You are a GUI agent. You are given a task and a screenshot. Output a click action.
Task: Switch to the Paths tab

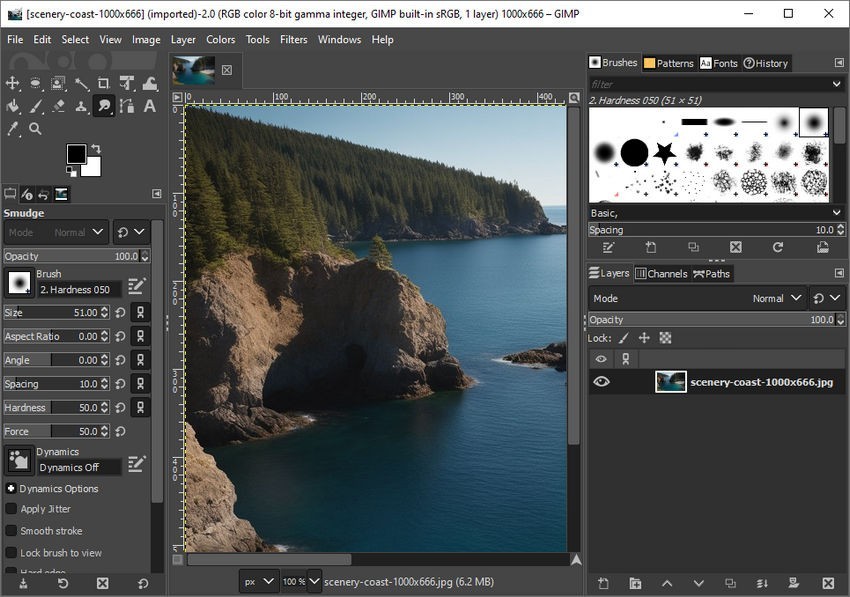coord(712,273)
